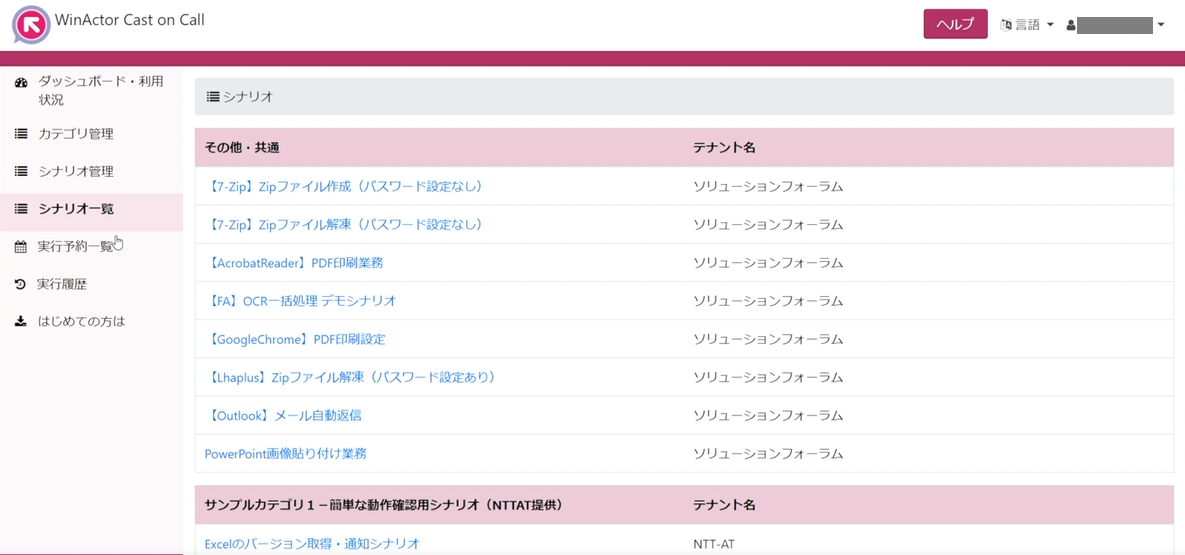Open the user account dropdown arrow

point(1161,26)
